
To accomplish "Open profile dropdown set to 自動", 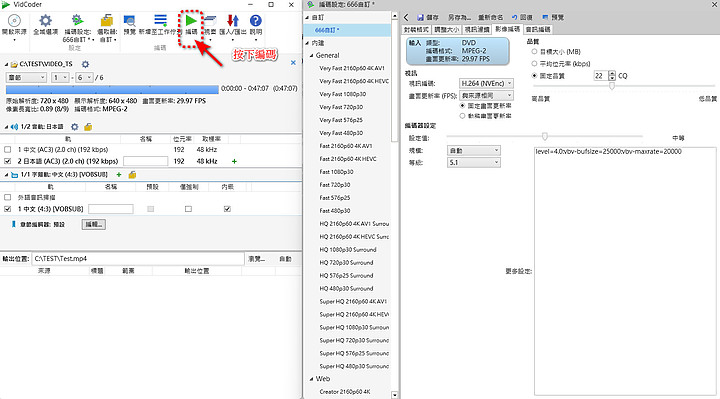I will 473,151.
